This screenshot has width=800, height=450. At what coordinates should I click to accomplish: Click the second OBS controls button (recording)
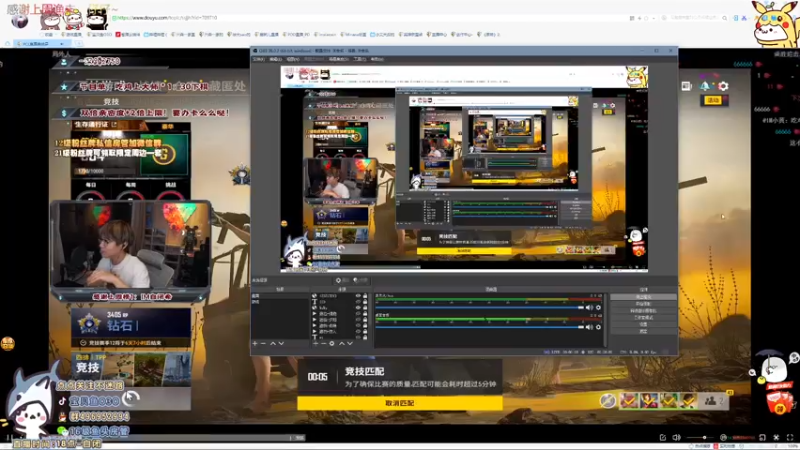[643, 304]
